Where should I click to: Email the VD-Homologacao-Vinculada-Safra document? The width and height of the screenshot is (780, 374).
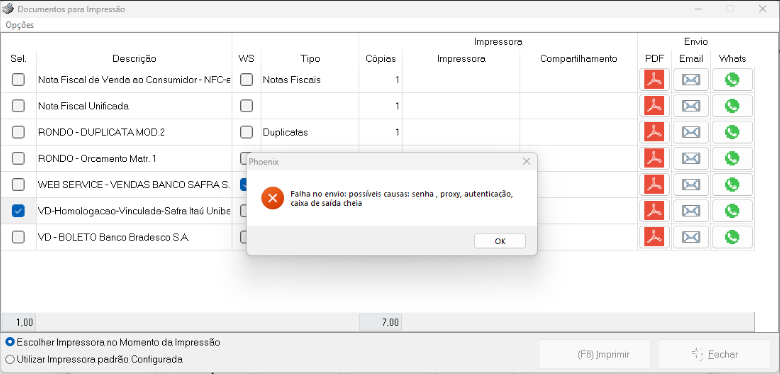click(691, 211)
